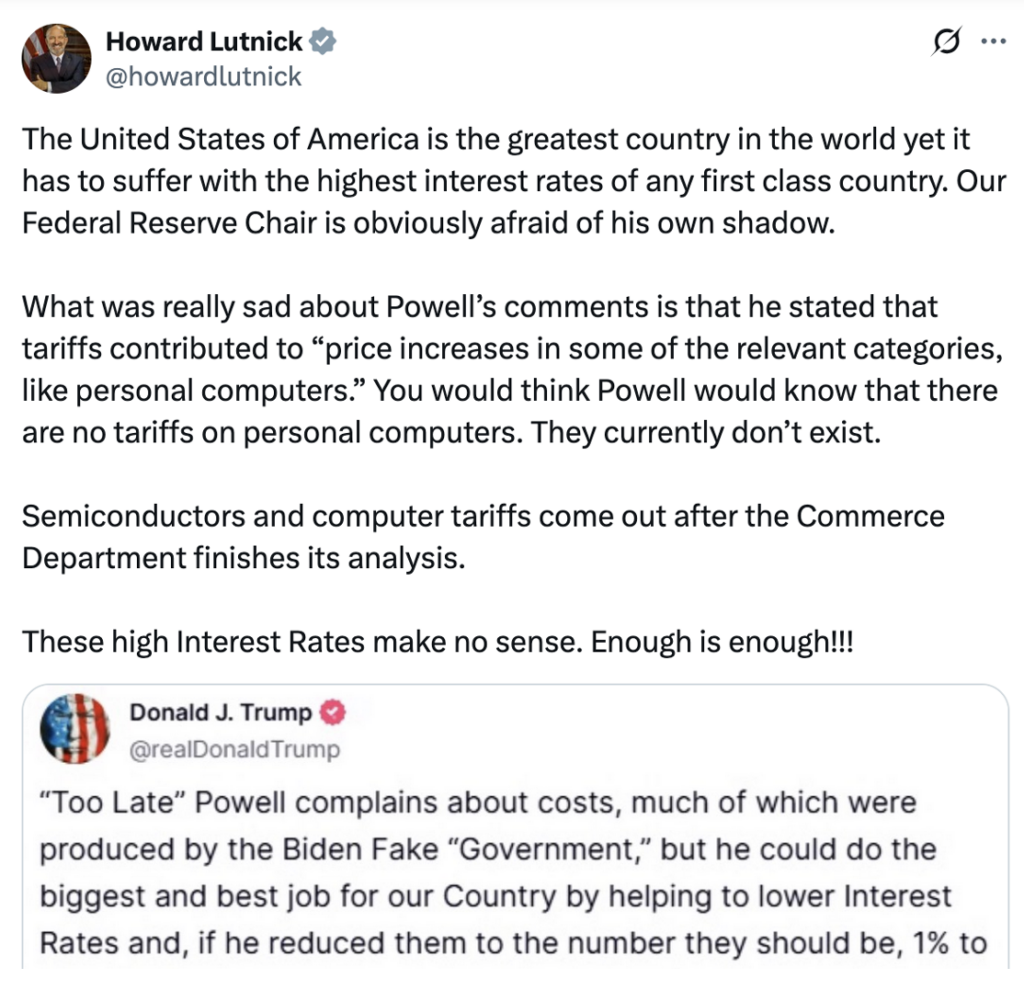Click the "Federal Reserve Chair is obviously afraid" line
The height and width of the screenshot is (1002, 1024).
(x=427, y=222)
